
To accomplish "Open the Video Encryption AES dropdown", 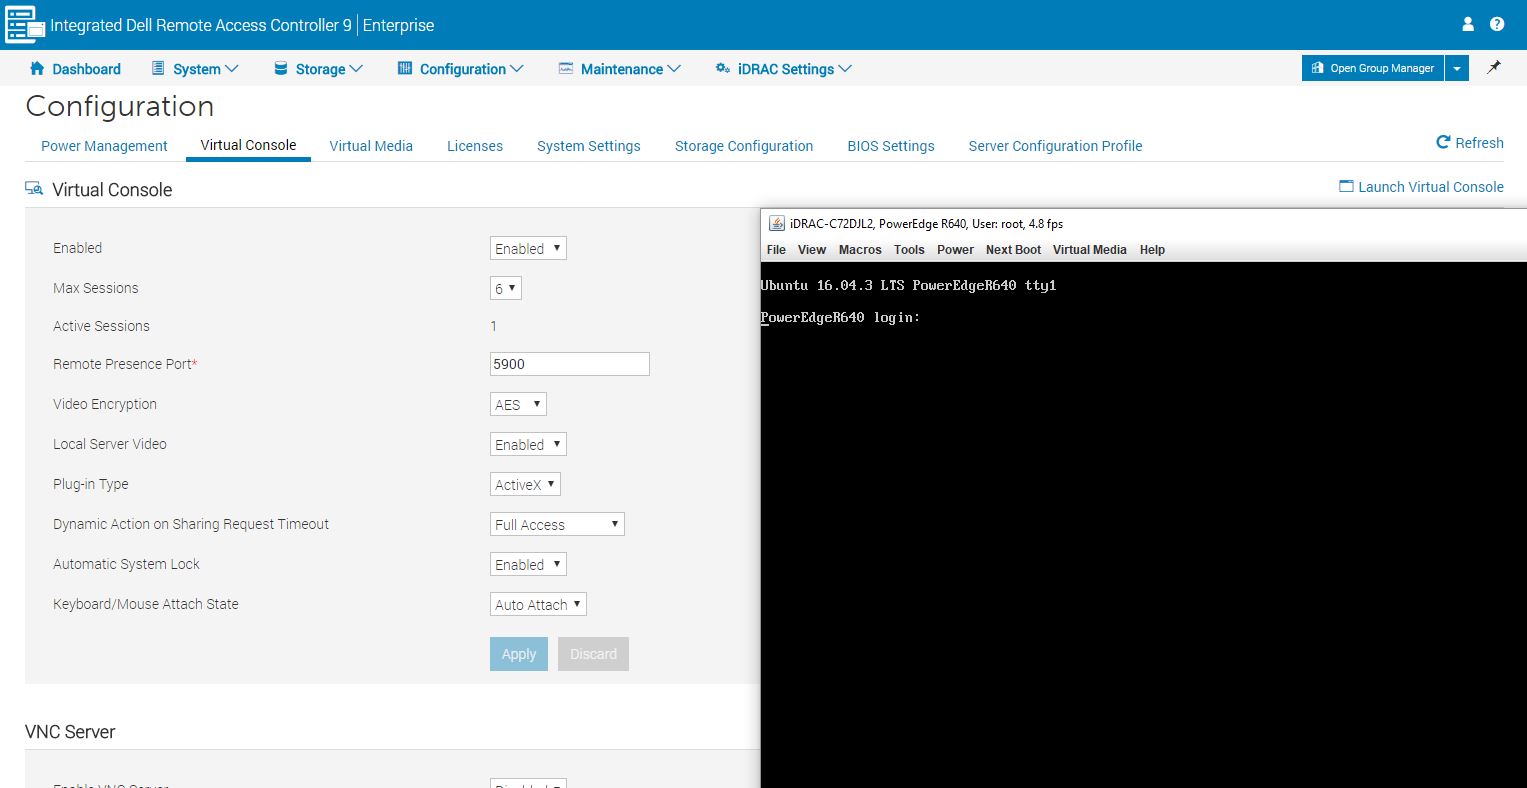I will click(x=518, y=404).
